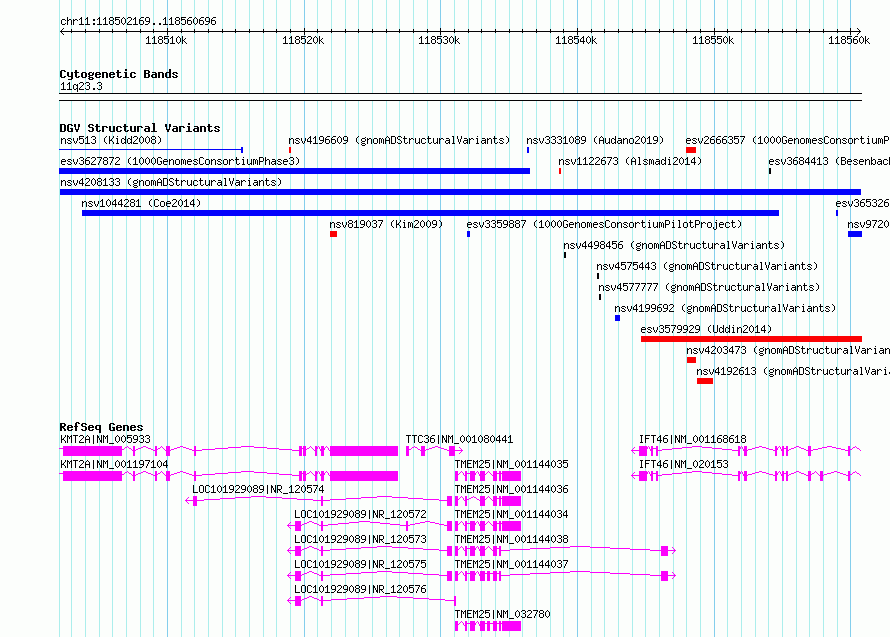Screen dimensions: 890x637
Task: Click nsv3331089 (Audano2019) label
Action: point(595,140)
